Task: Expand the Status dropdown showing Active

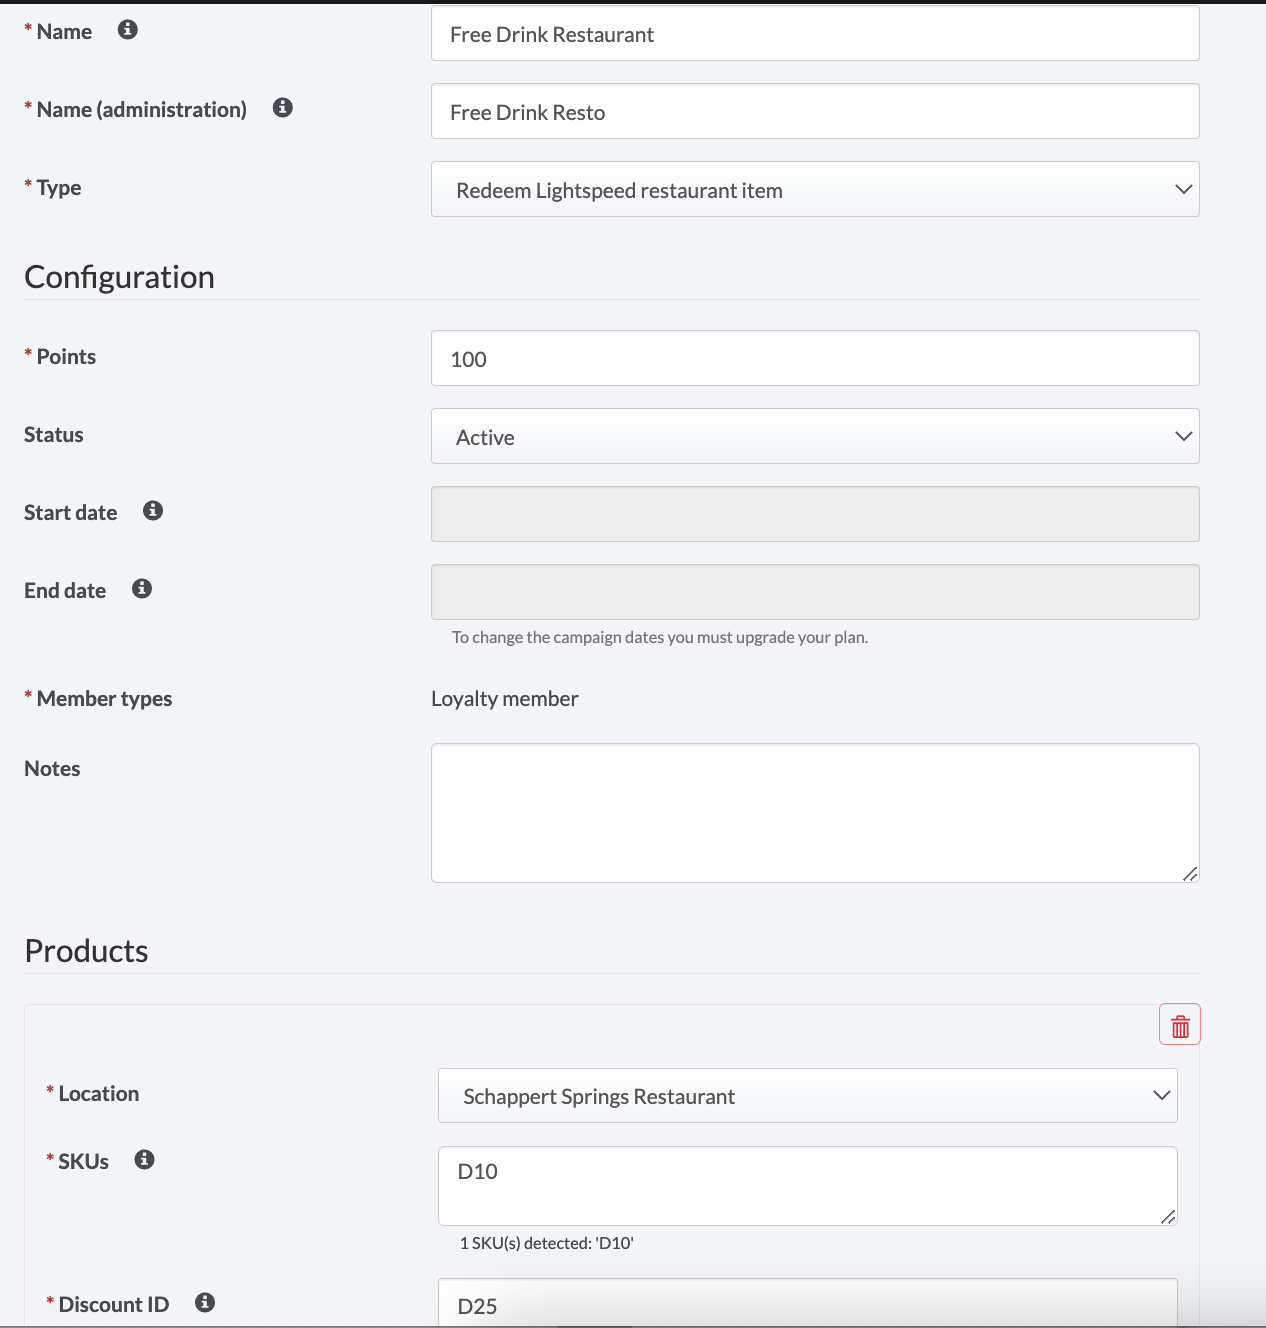Action: (x=815, y=436)
